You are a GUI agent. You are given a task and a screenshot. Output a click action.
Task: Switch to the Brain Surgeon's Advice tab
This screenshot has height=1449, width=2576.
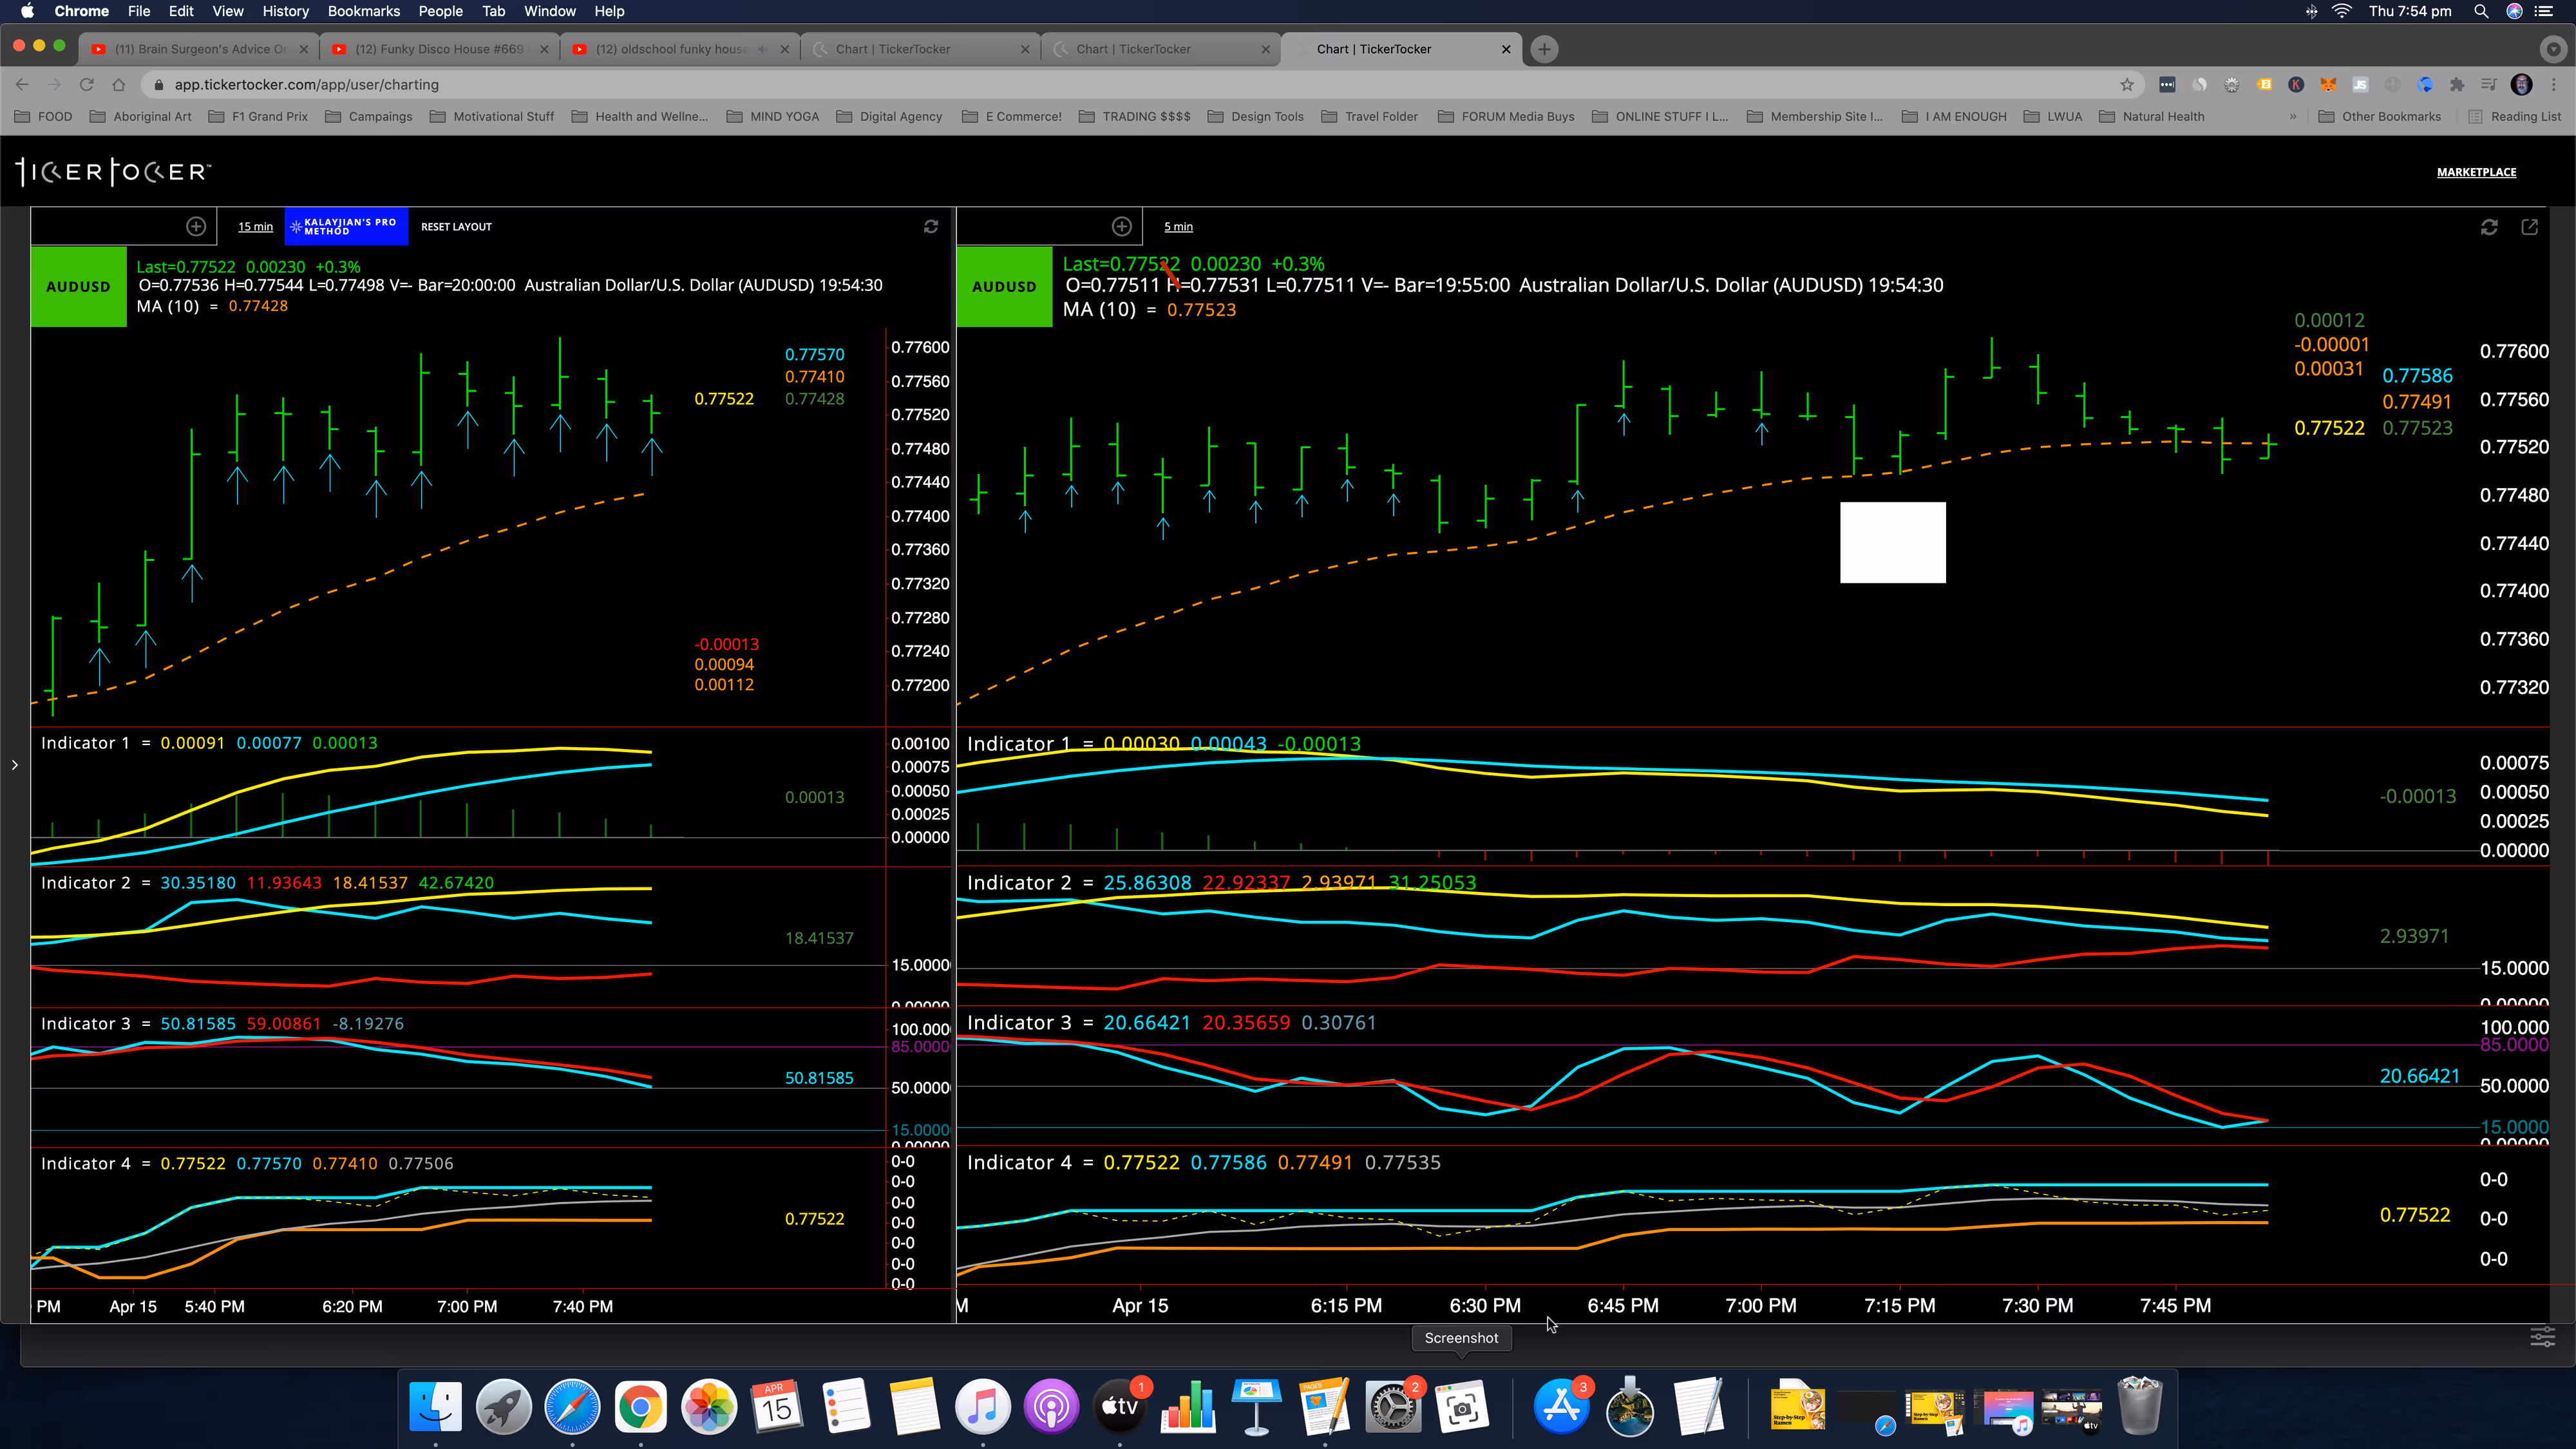click(200, 49)
